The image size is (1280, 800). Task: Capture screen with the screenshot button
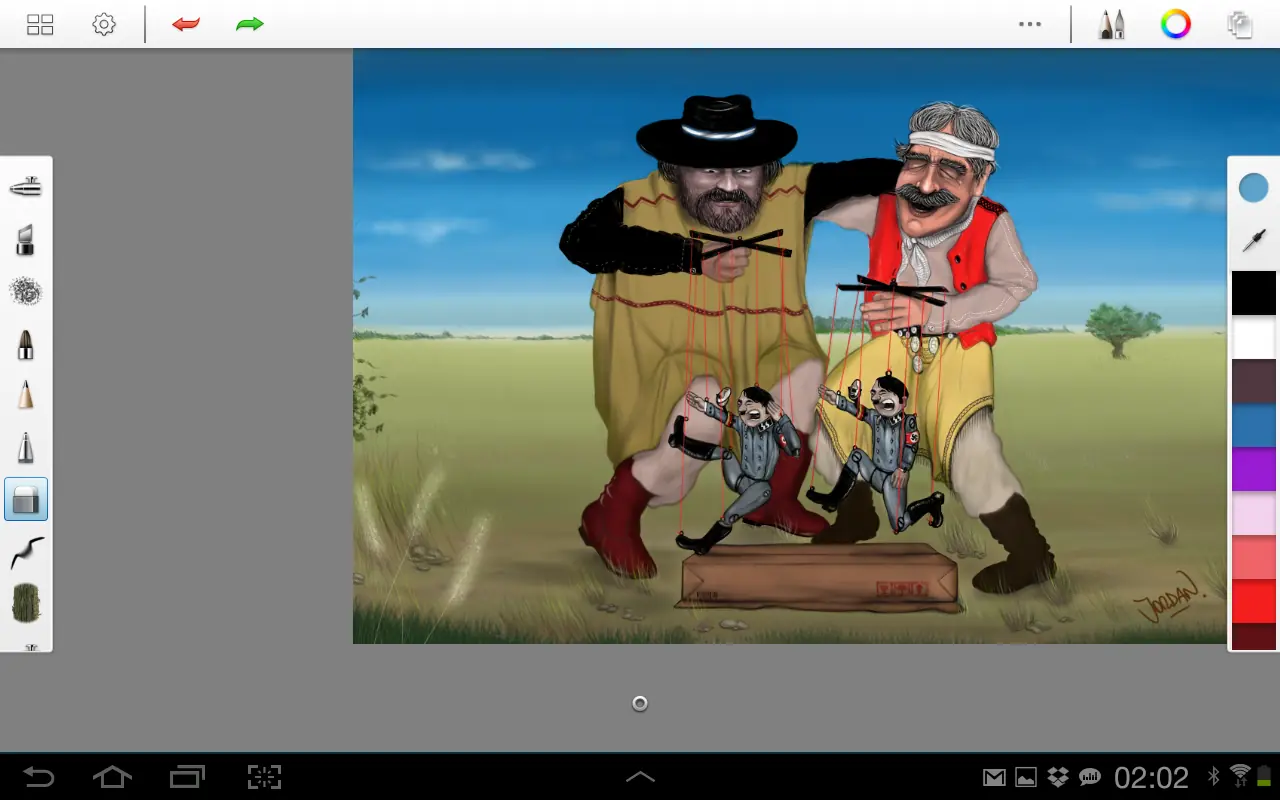pos(264,777)
